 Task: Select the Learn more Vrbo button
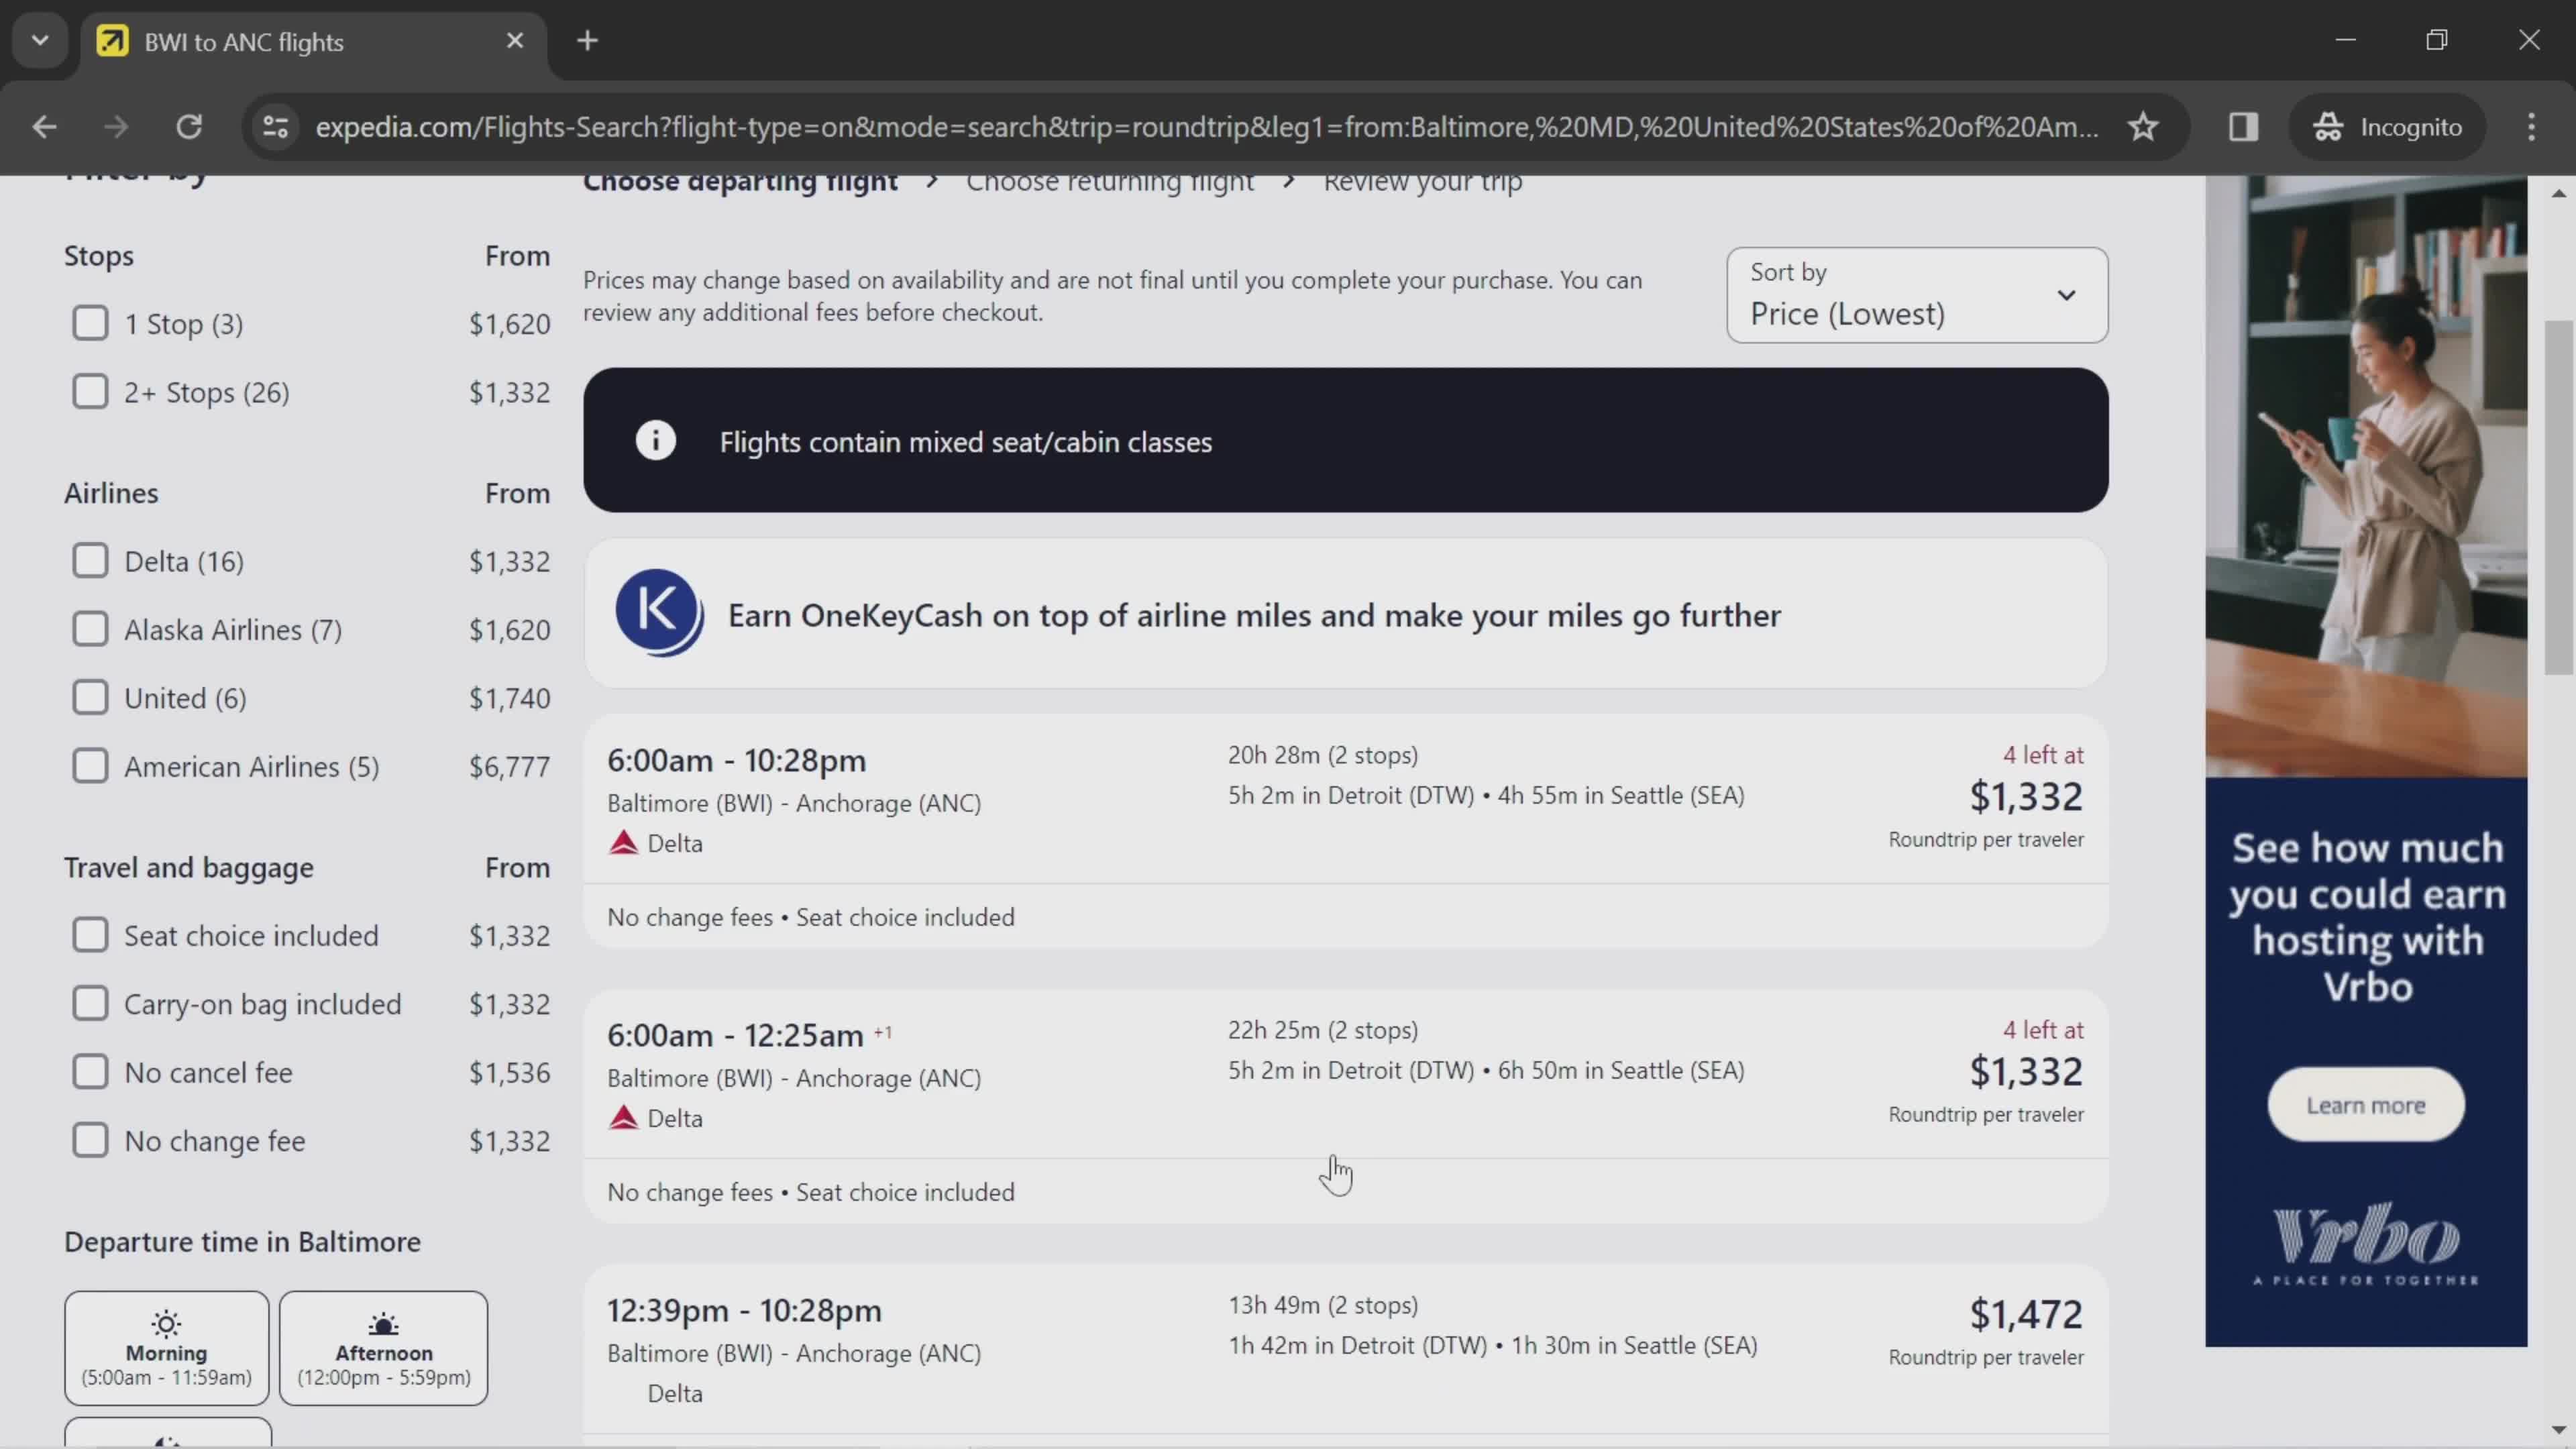tap(2369, 1104)
